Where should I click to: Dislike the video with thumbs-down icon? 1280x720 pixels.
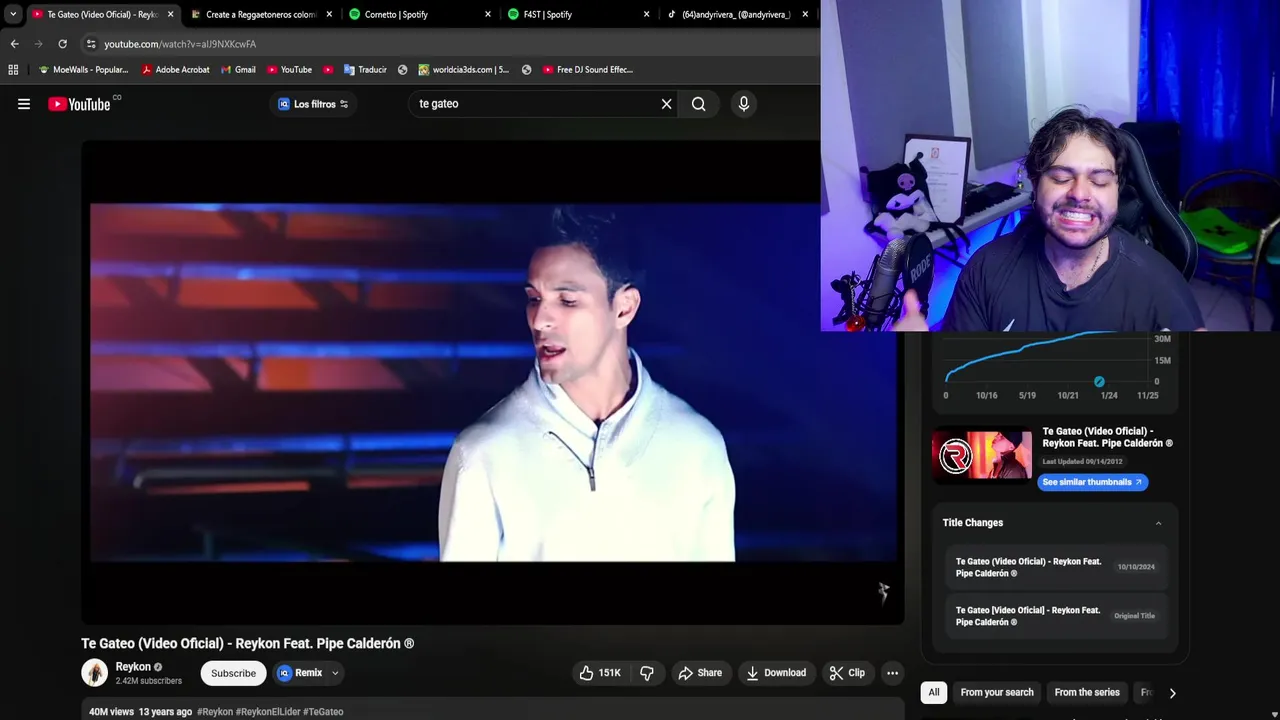point(647,673)
